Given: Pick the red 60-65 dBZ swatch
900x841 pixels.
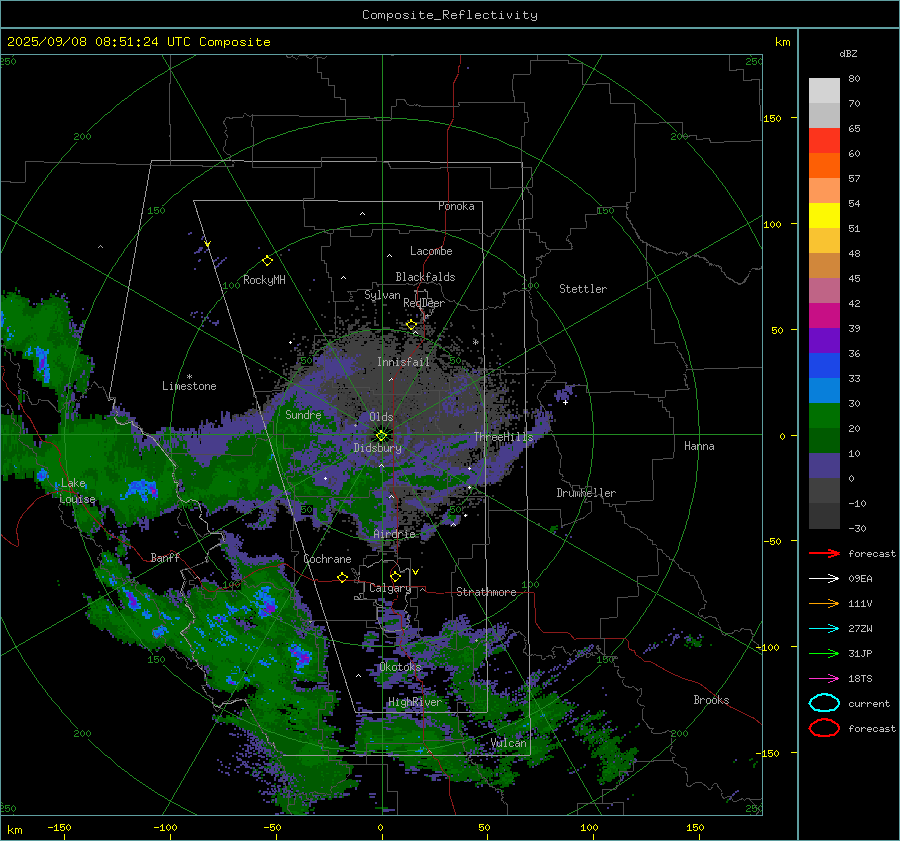Looking at the screenshot, I should pyautogui.click(x=824, y=141).
